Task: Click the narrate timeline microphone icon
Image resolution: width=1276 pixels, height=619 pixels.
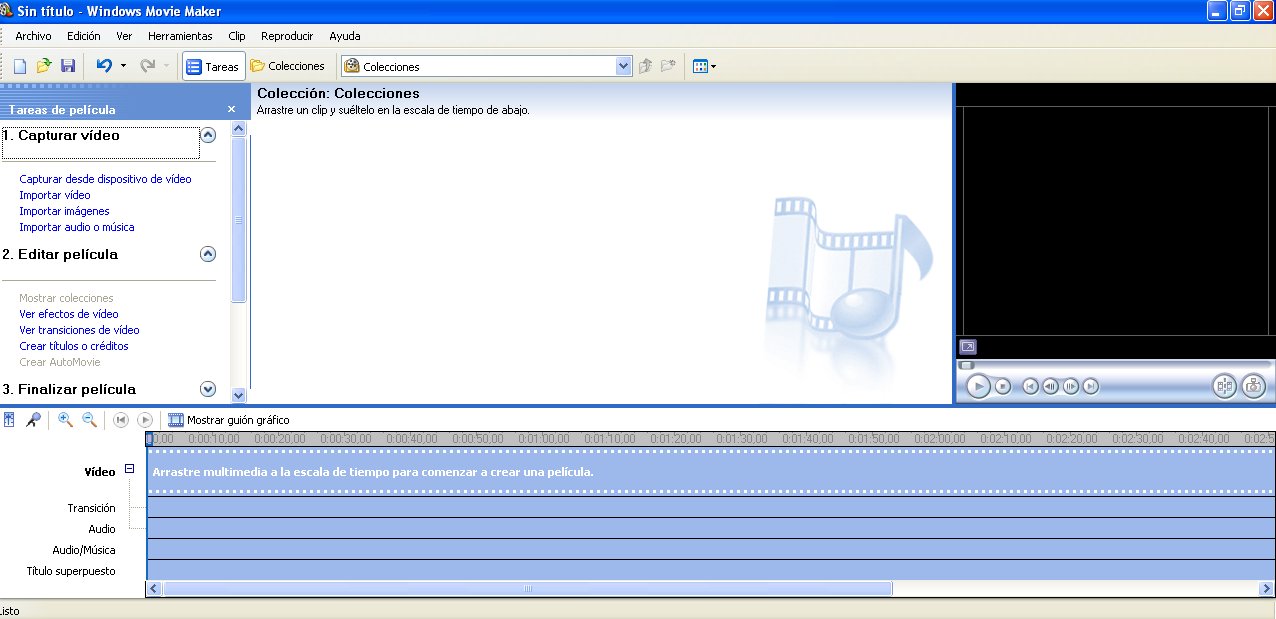Action: coord(34,420)
